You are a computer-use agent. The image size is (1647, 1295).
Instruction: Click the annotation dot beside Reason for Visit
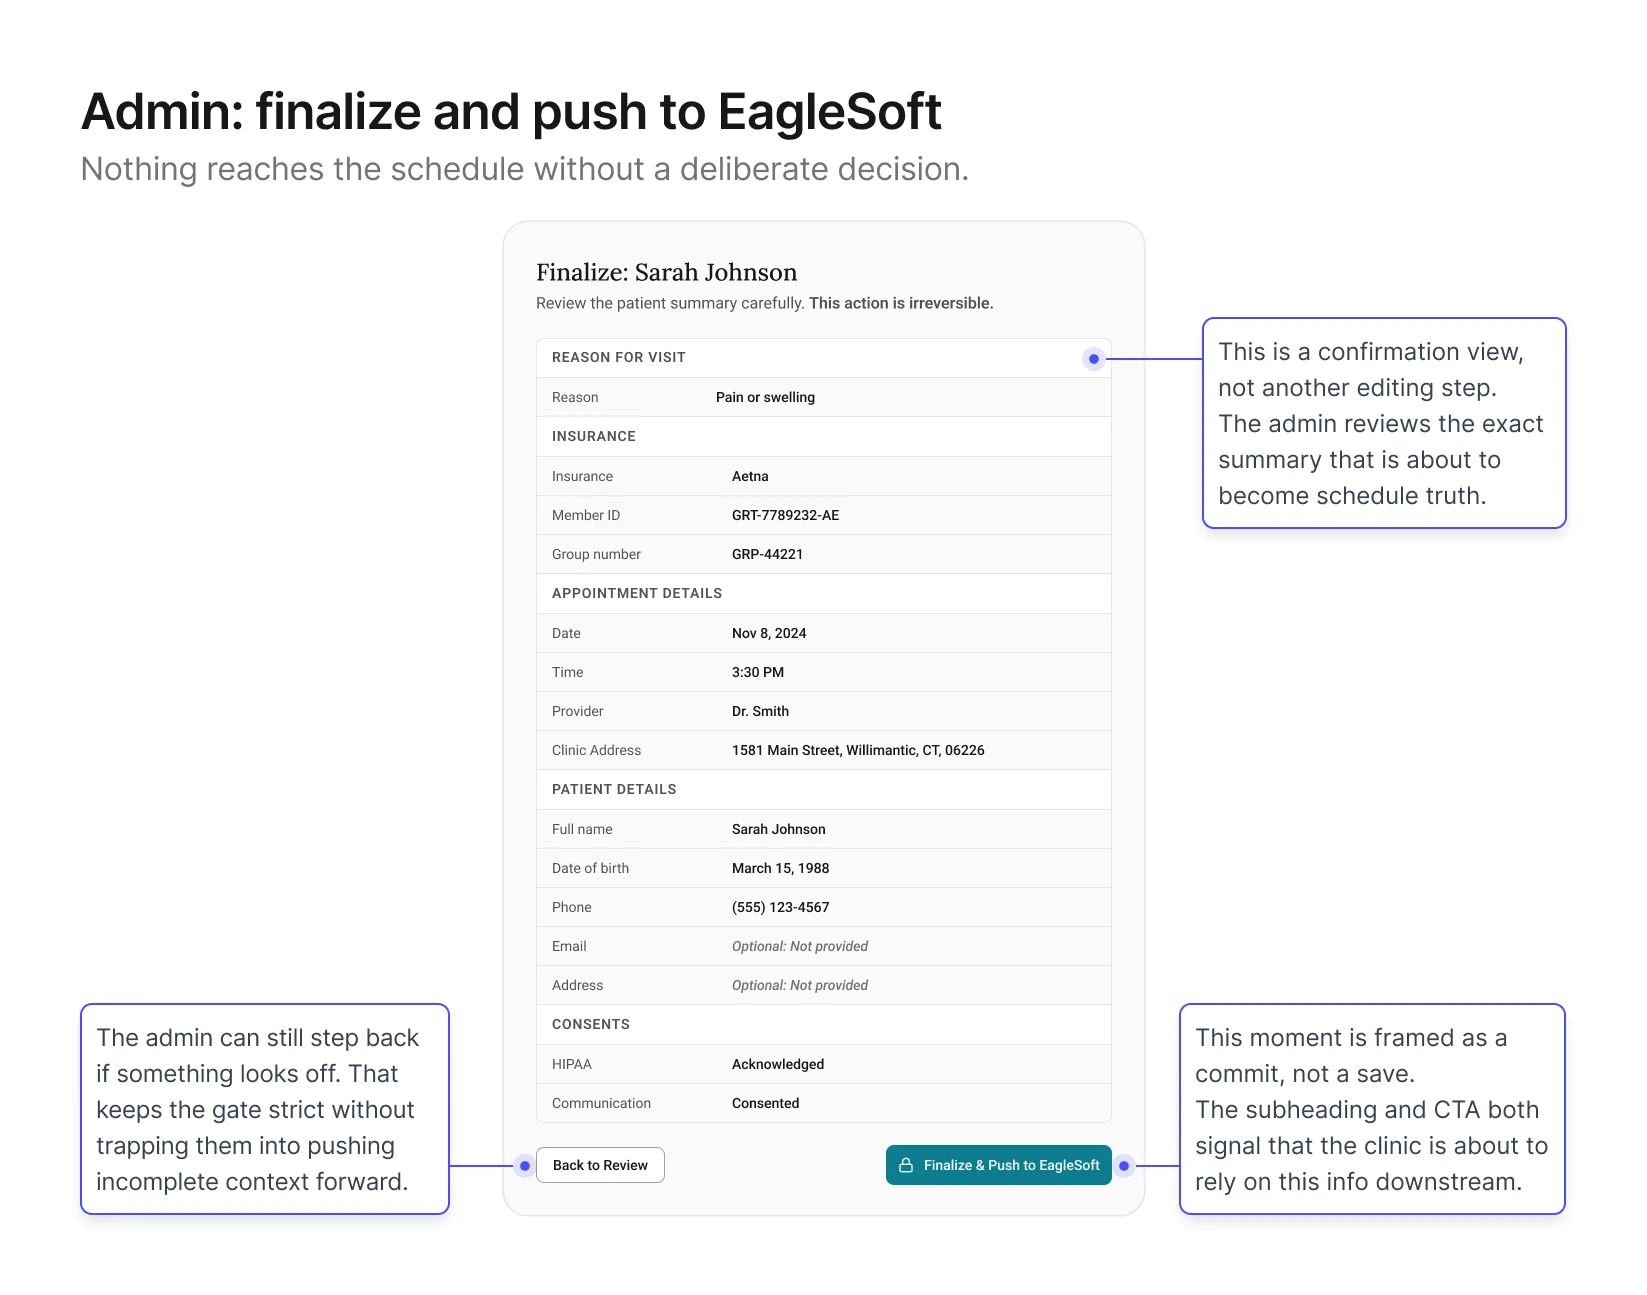1094,359
